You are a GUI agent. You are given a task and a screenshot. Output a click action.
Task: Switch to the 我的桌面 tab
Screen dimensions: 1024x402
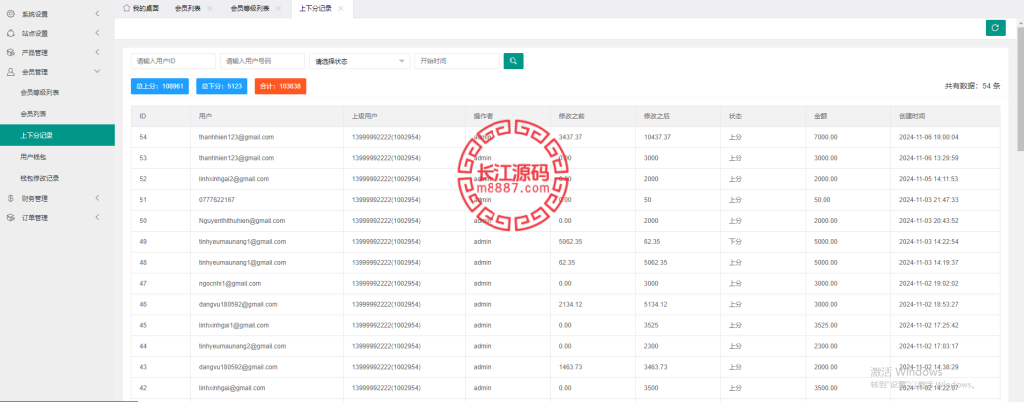(140, 8)
